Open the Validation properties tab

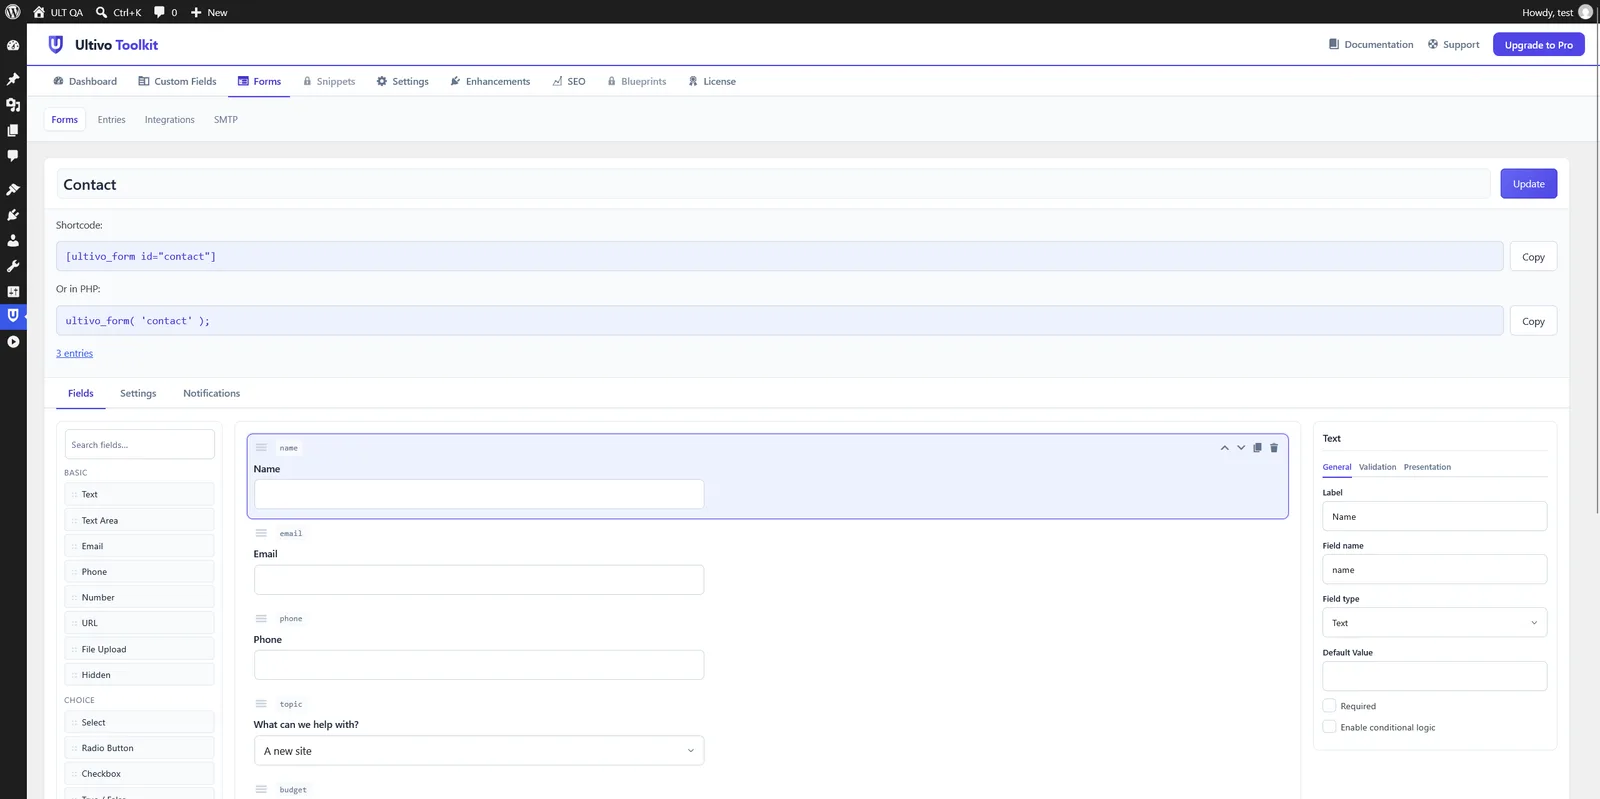[1377, 467]
